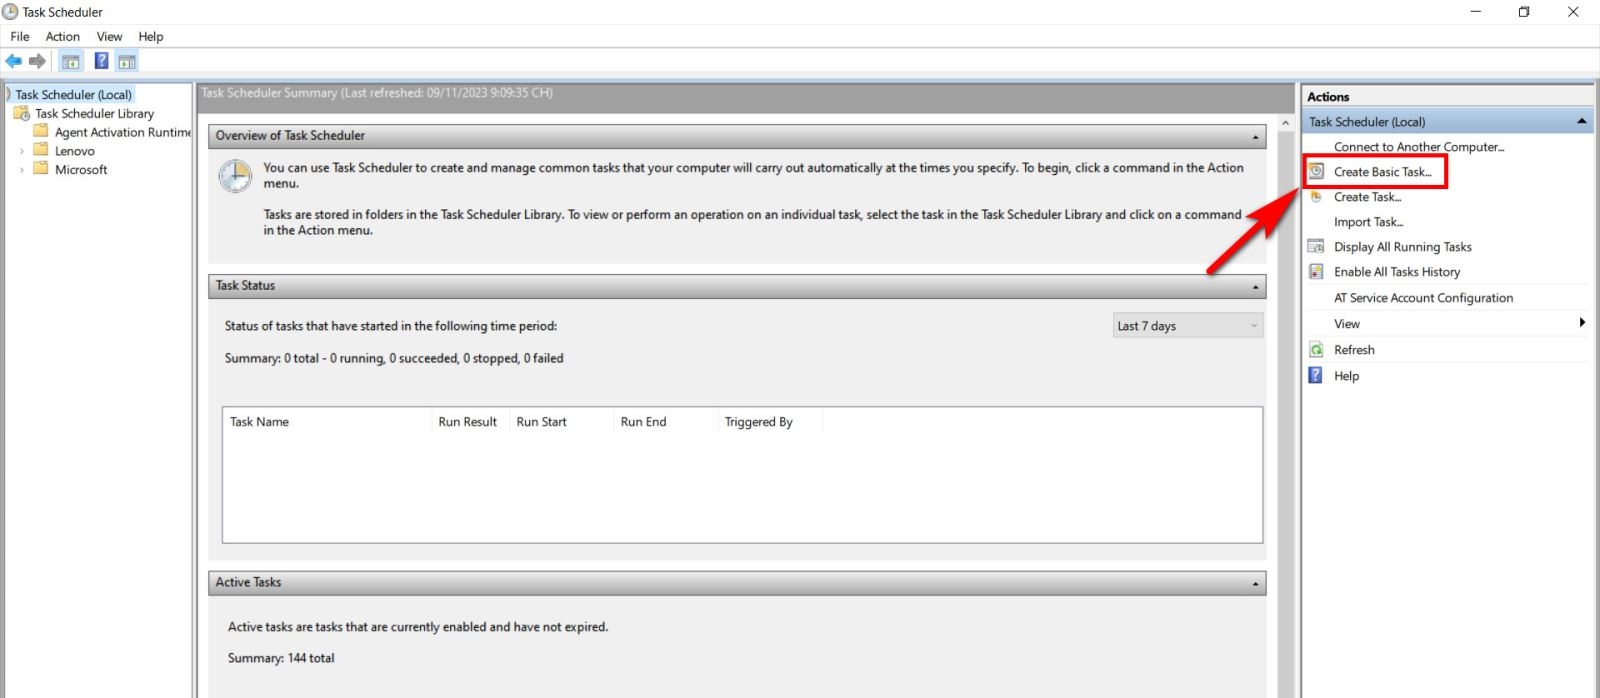Open the View submenu arrow in Actions
The height and width of the screenshot is (698, 1600).
coord(1582,322)
